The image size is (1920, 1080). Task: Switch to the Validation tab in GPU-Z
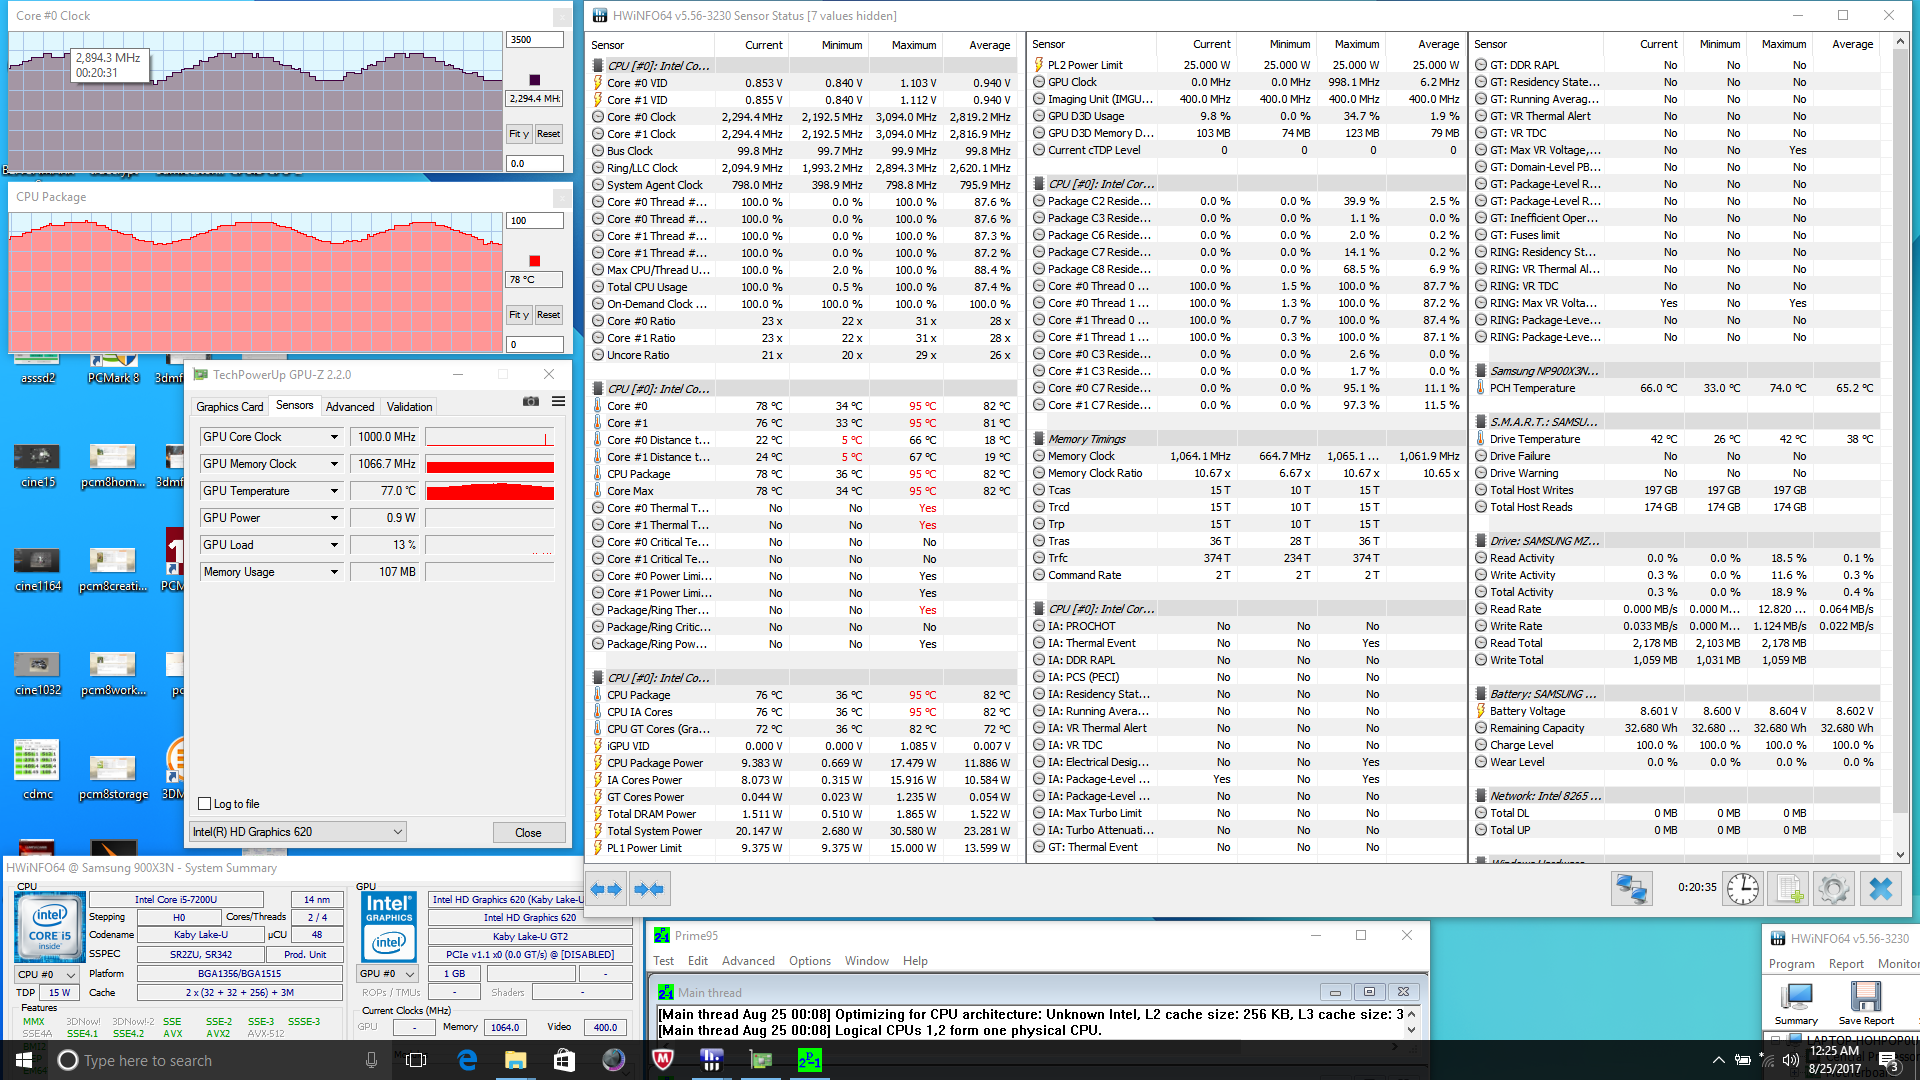coord(410,407)
